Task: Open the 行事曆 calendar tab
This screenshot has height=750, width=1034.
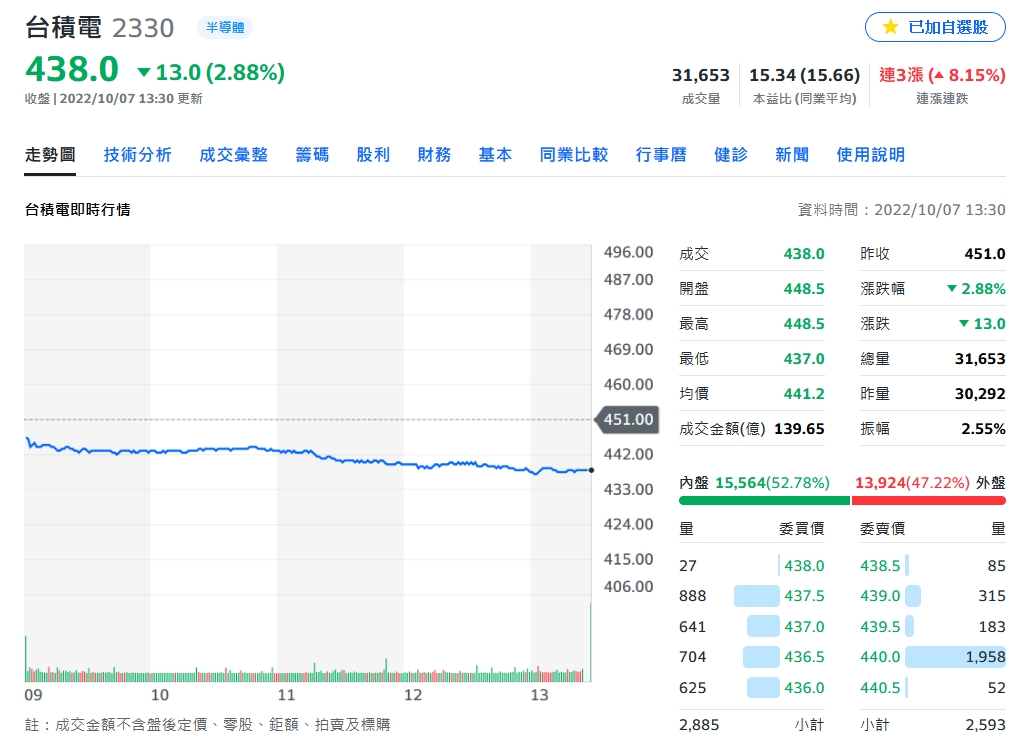Action: pos(661,155)
